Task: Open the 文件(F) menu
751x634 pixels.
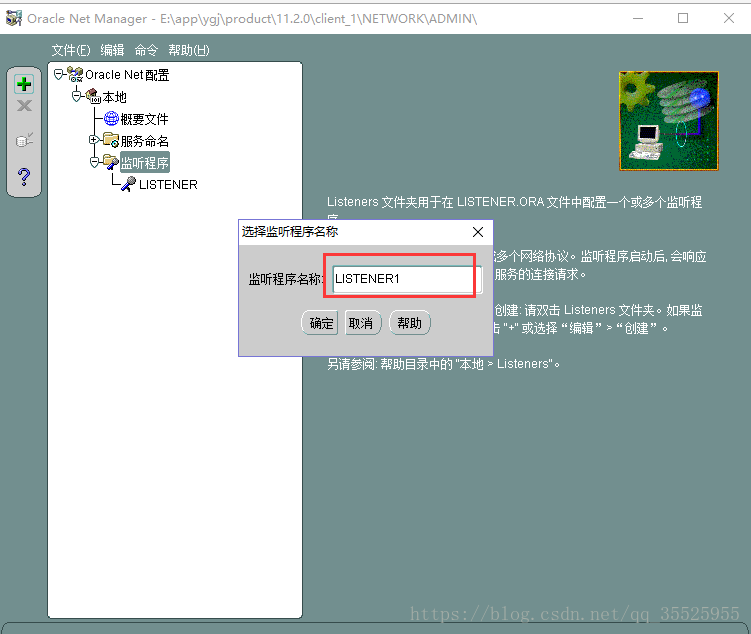Action: pos(71,50)
